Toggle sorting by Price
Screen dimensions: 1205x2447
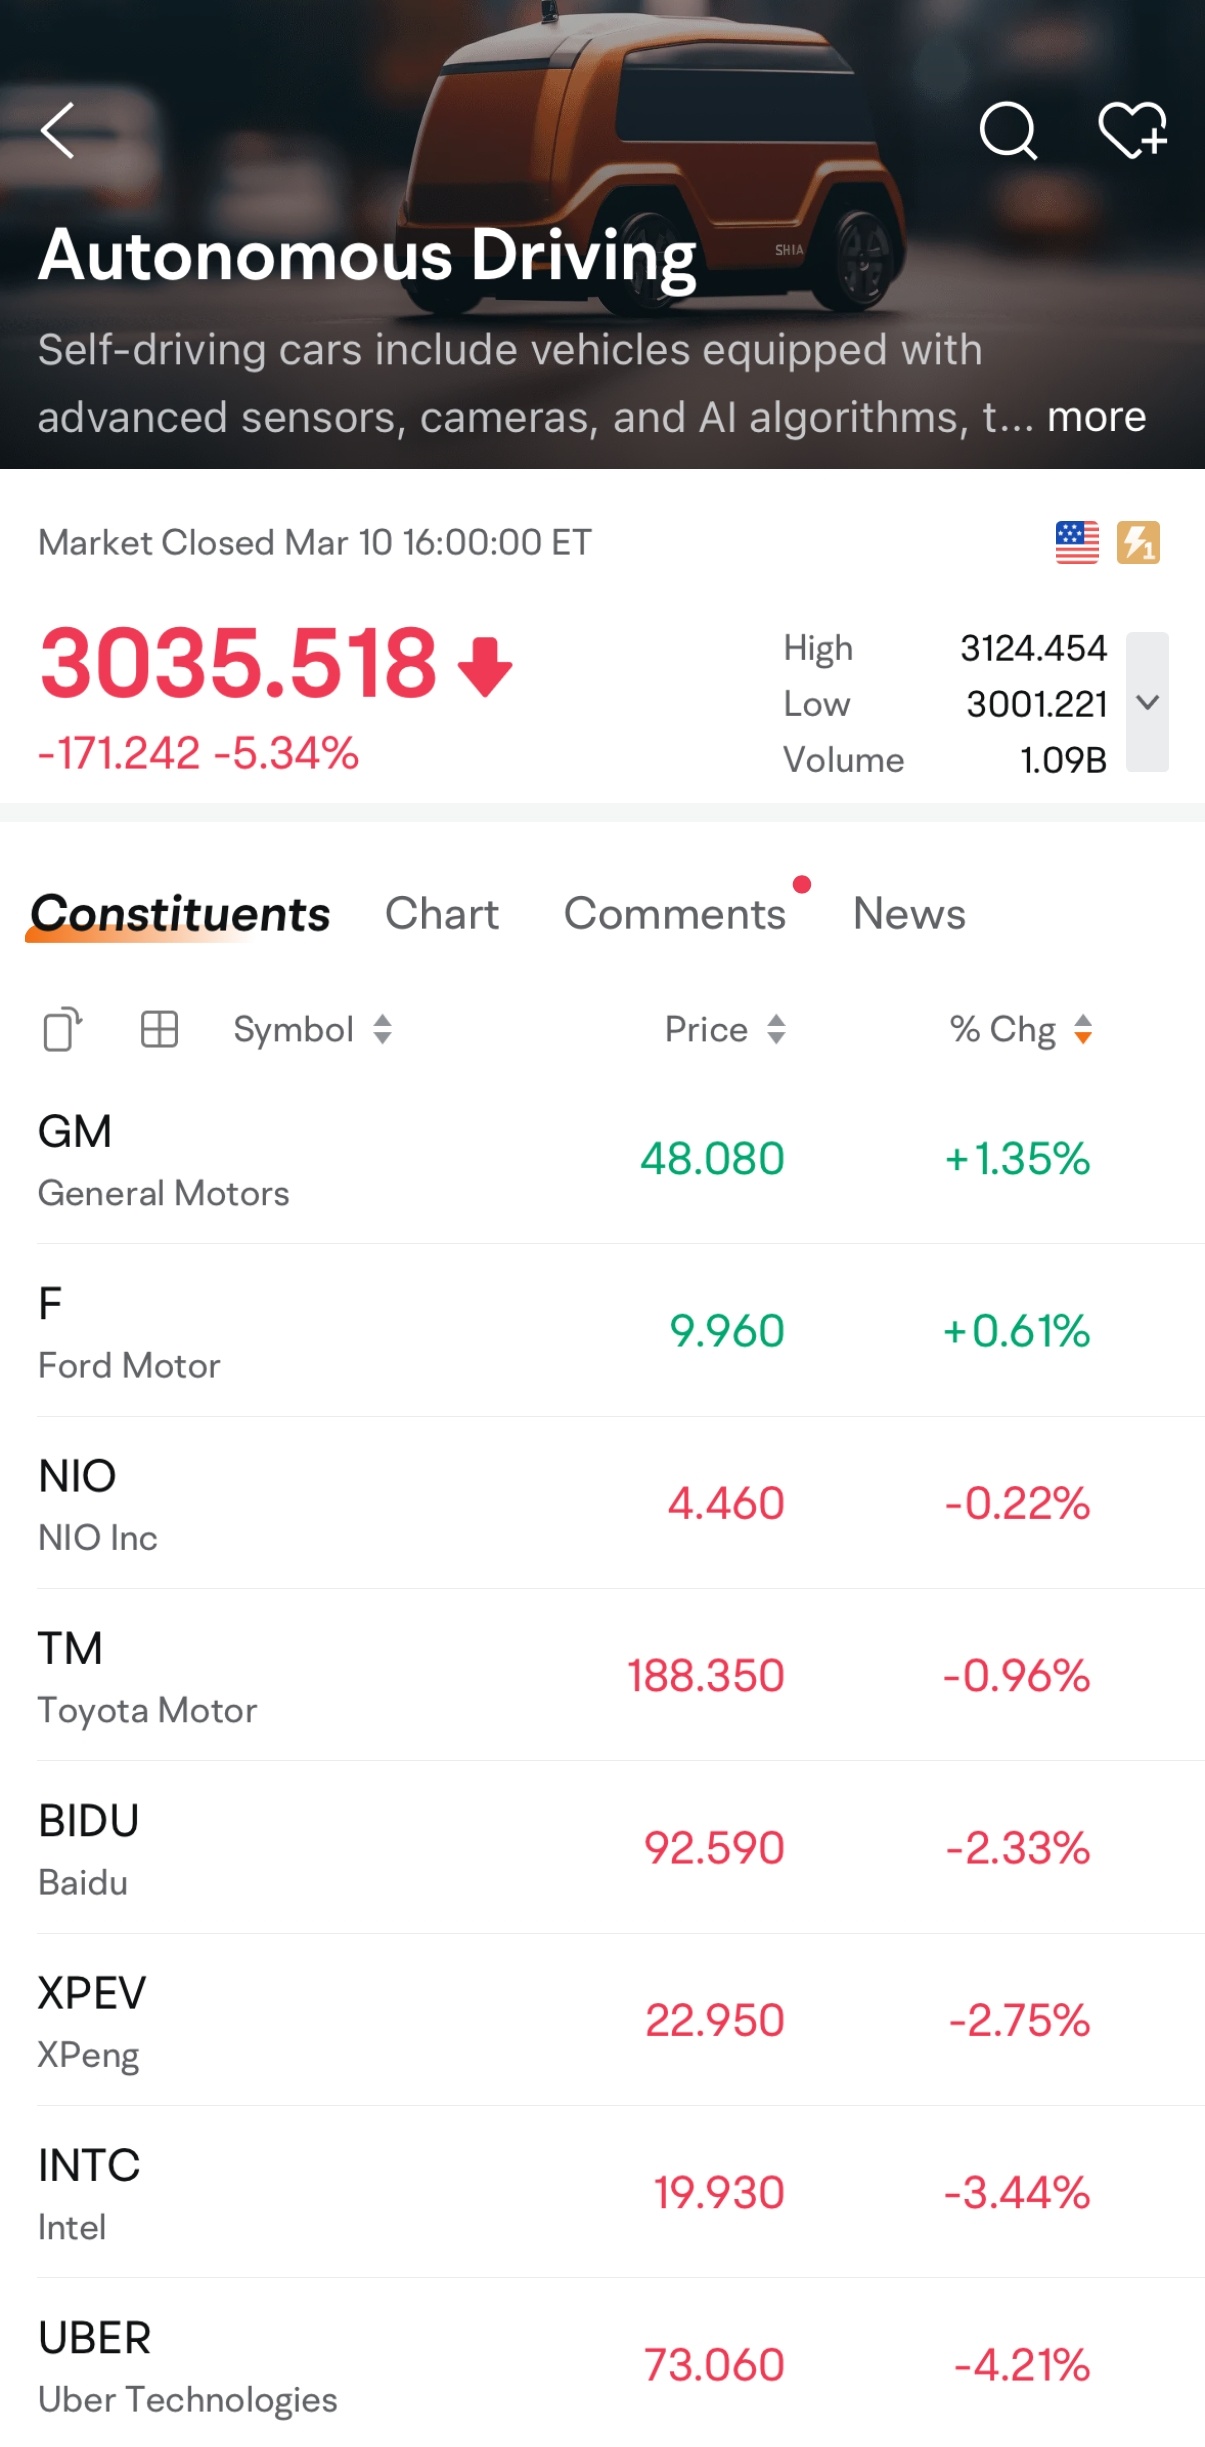click(x=725, y=1029)
